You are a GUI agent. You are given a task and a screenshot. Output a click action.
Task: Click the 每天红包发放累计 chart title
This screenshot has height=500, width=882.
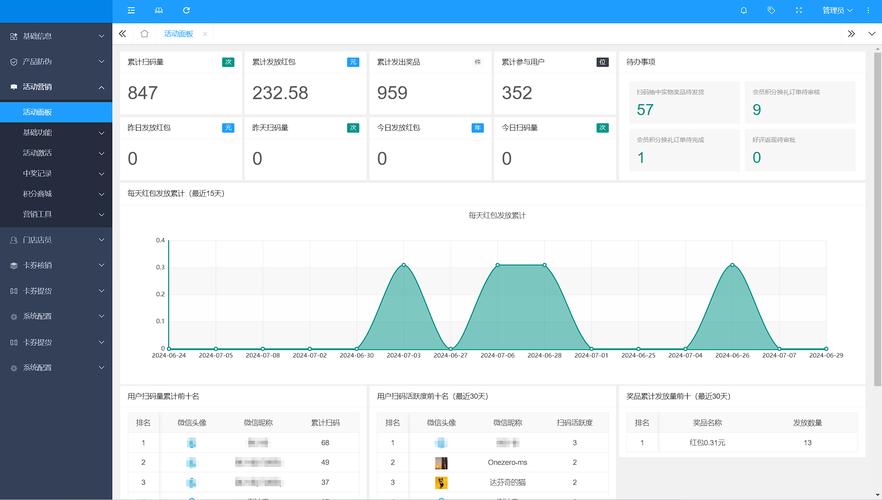497,215
